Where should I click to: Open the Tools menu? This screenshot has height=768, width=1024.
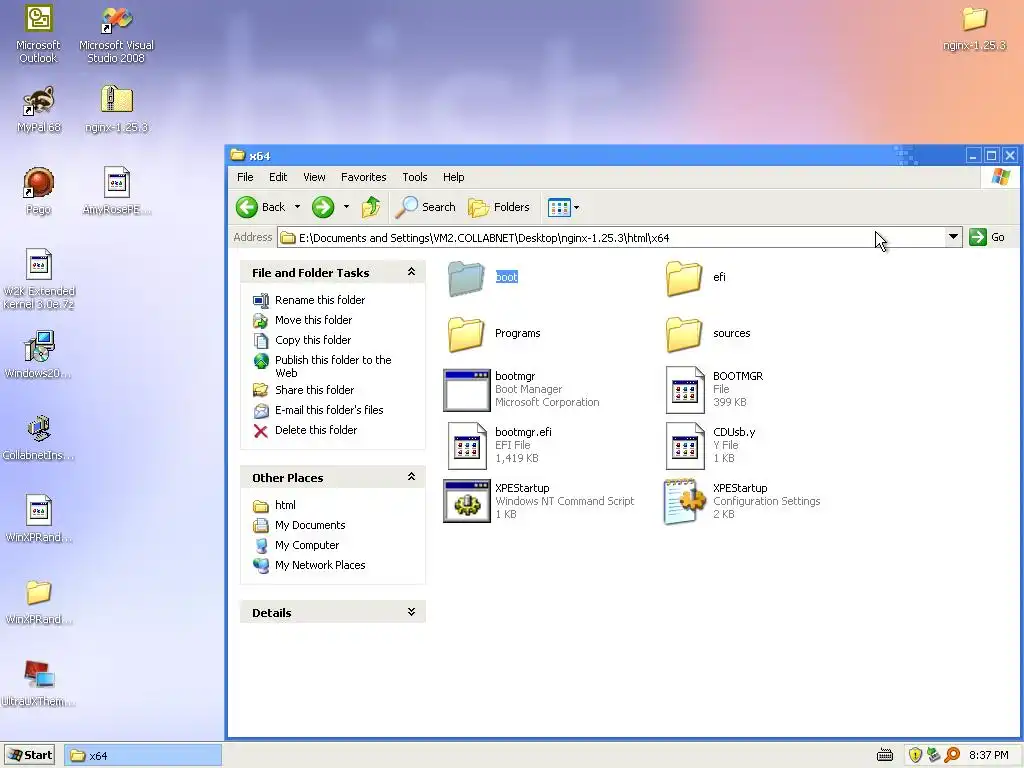pyautogui.click(x=415, y=177)
